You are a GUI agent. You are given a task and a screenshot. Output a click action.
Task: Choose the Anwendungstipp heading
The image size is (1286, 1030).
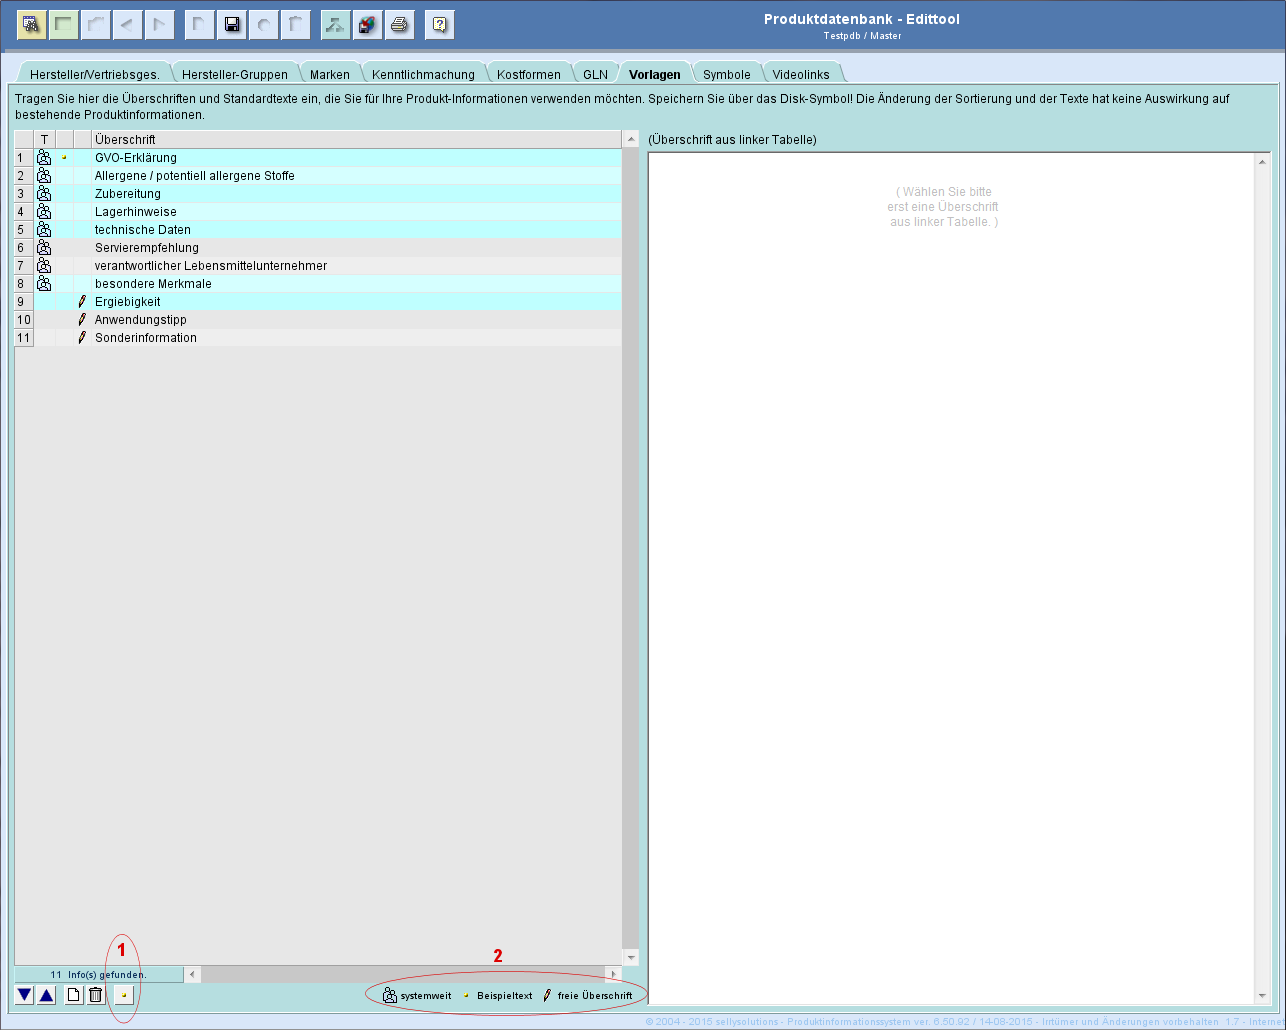point(141,320)
